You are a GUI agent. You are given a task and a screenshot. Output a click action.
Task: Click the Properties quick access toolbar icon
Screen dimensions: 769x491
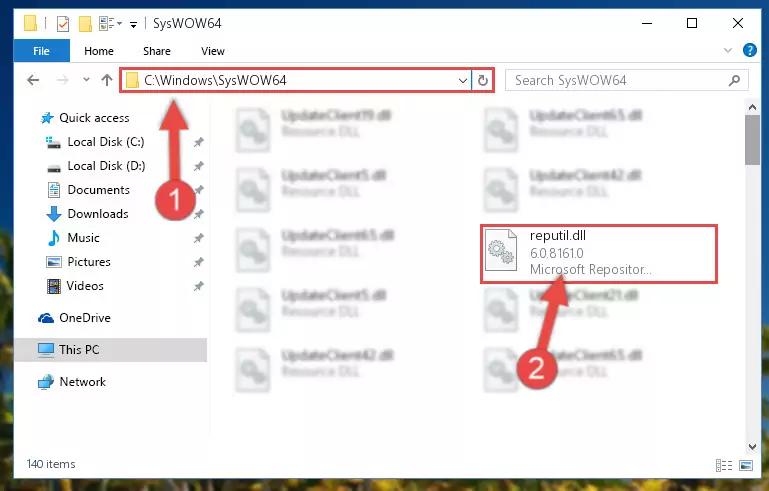point(63,24)
